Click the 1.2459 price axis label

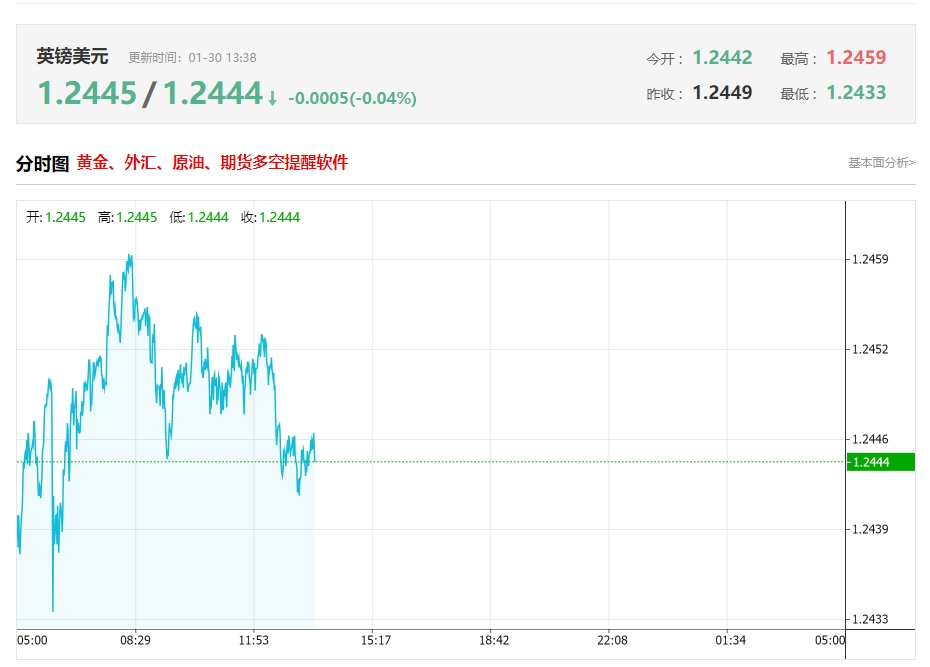coord(870,259)
